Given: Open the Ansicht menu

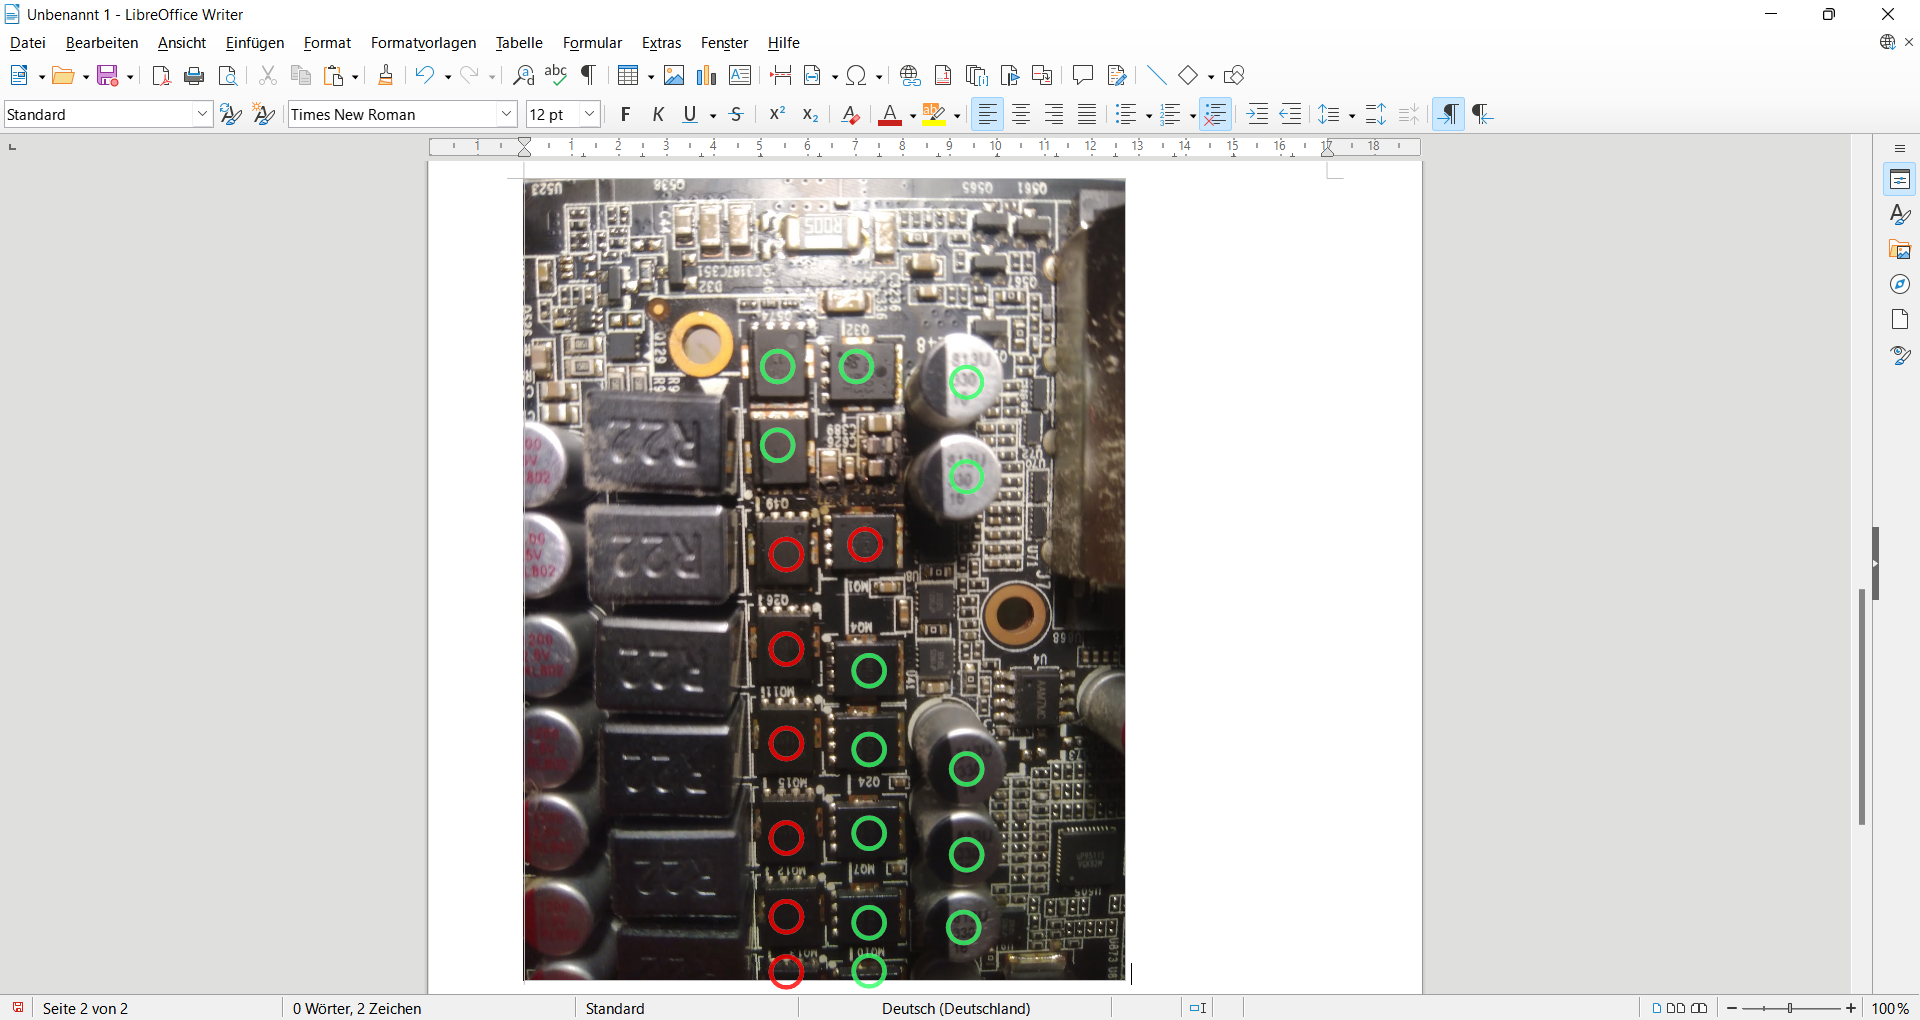Looking at the screenshot, I should 182,43.
